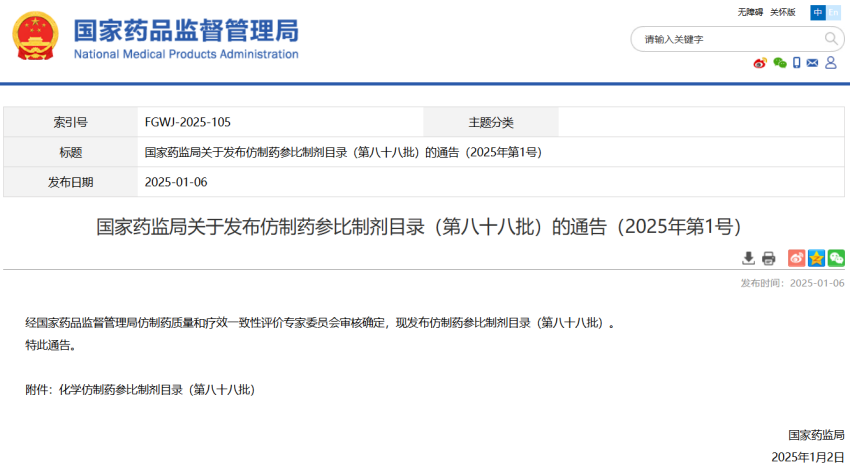The height and width of the screenshot is (476, 850).
Task: Click the 索引号 label cell
Action: (70, 122)
